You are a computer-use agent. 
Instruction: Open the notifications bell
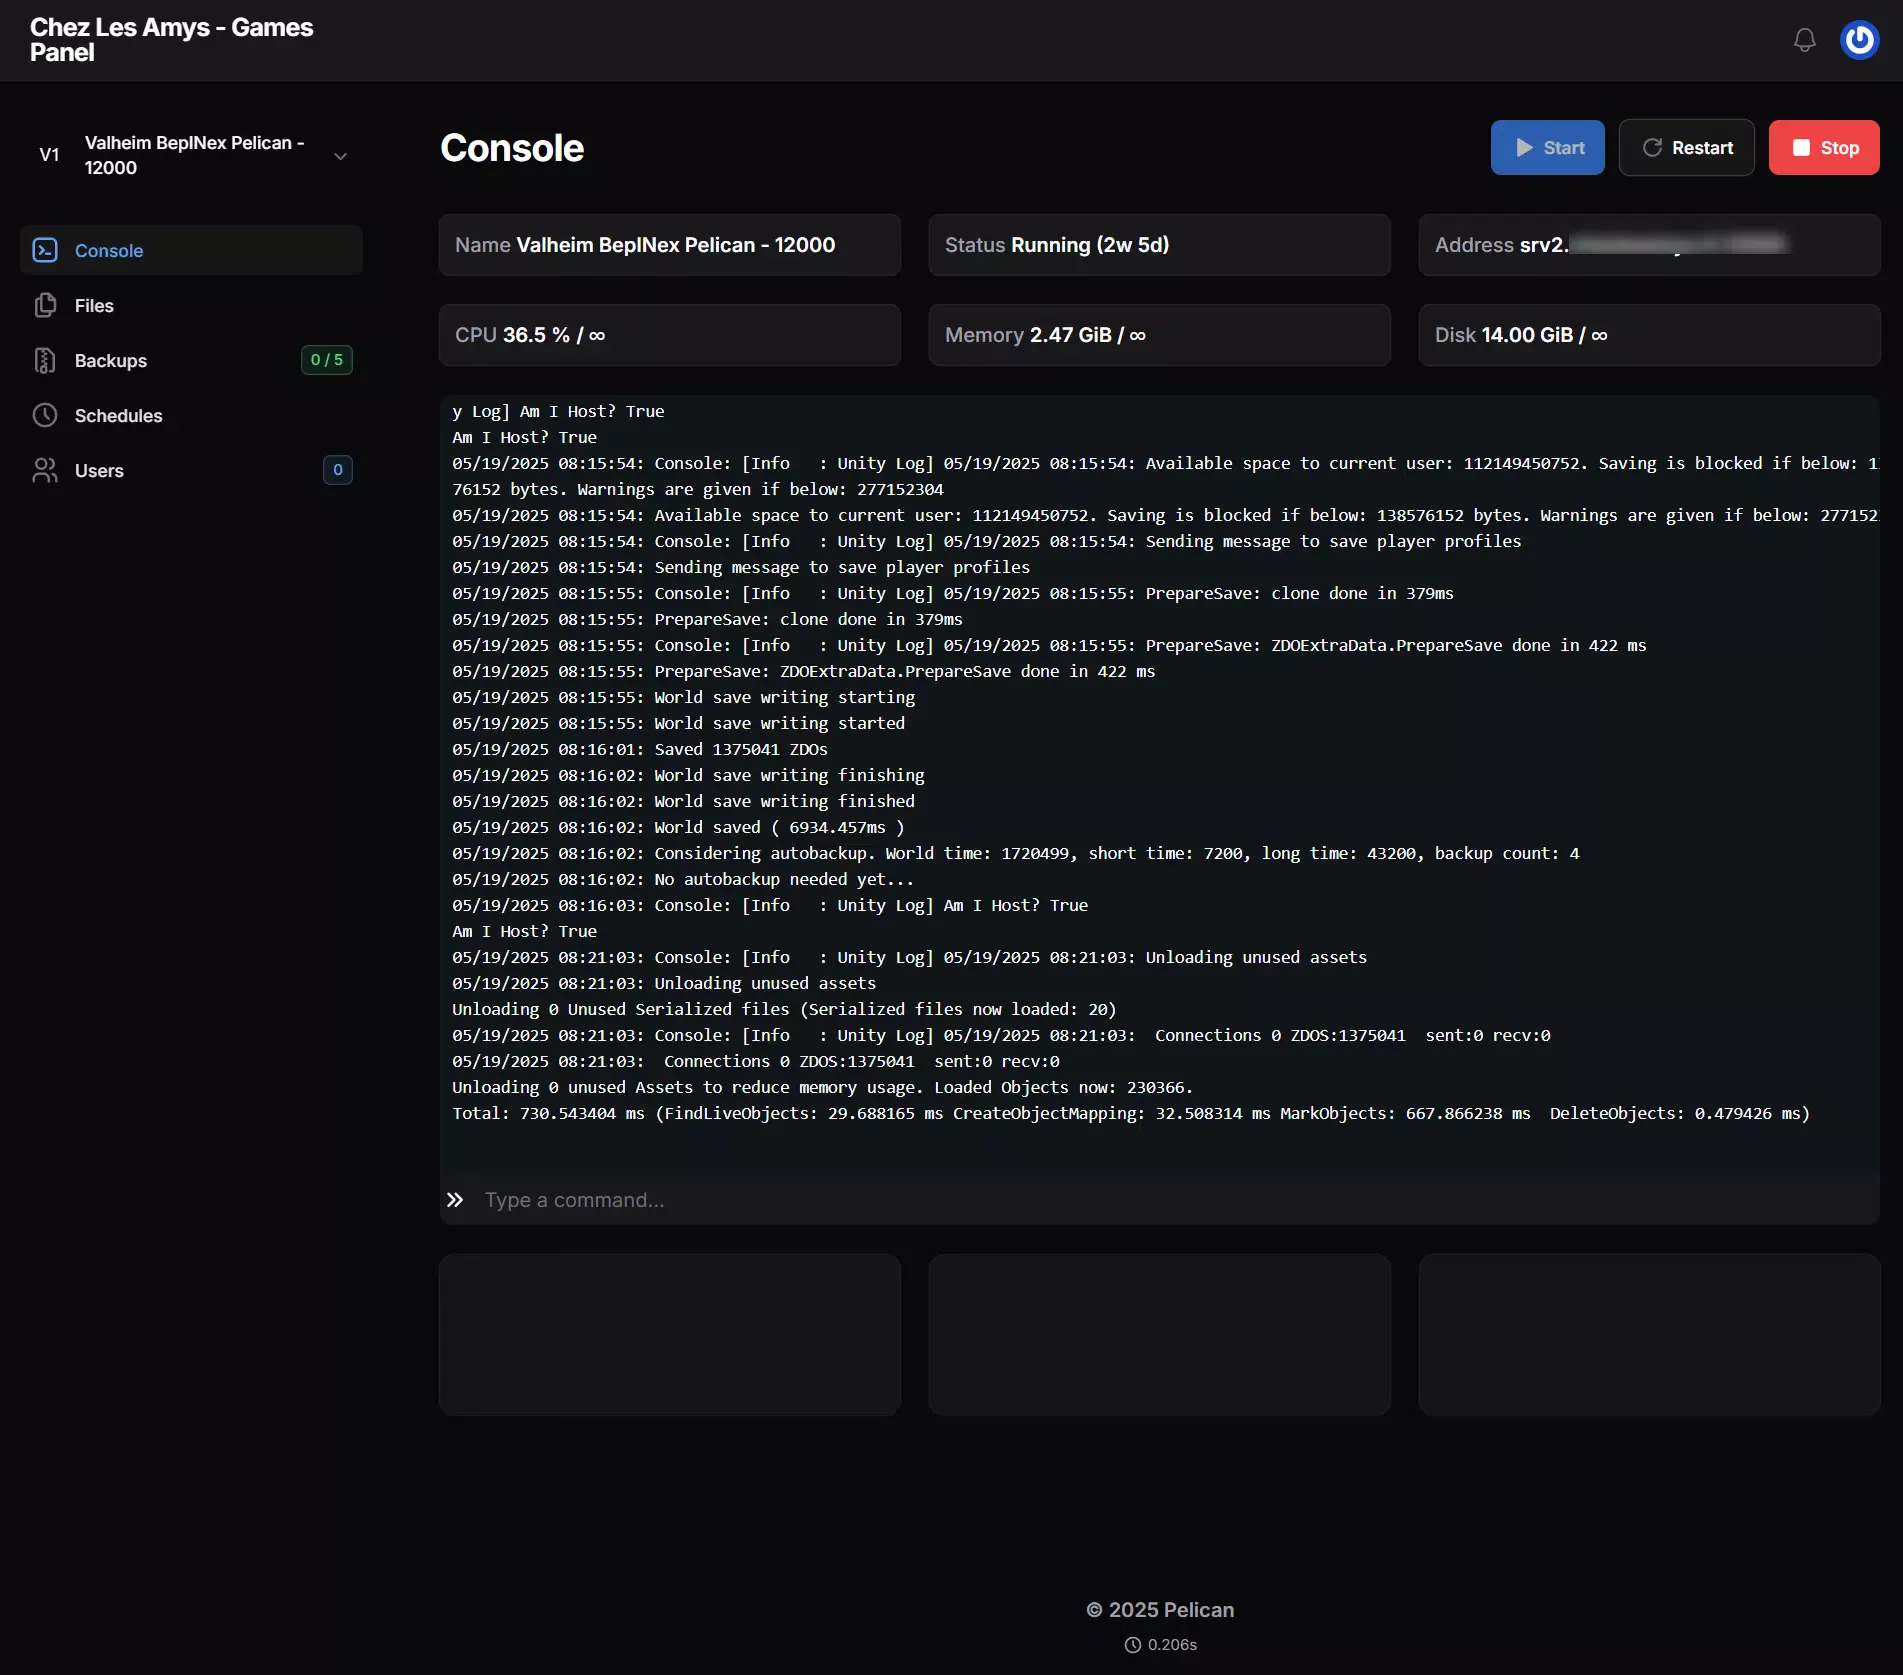[1804, 40]
